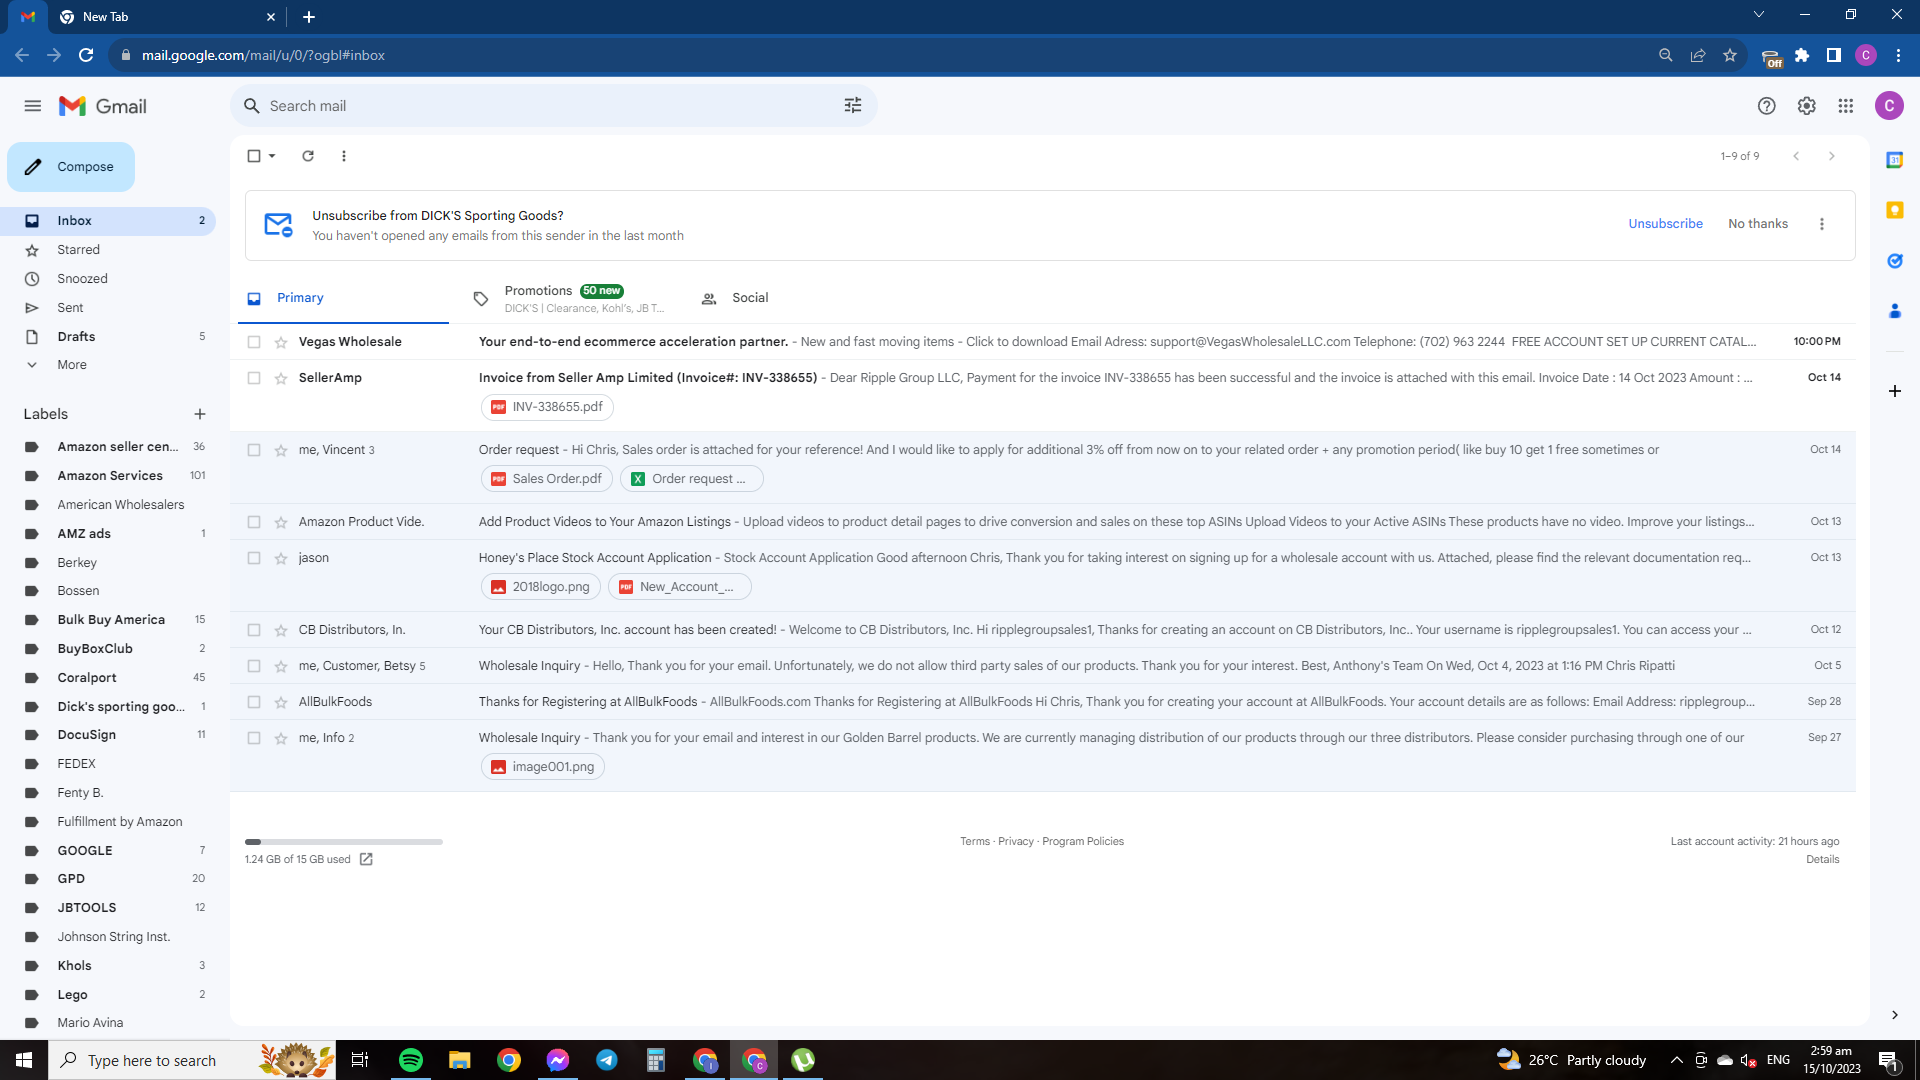
Task: Open Contacts side panel
Action: [x=1895, y=311]
